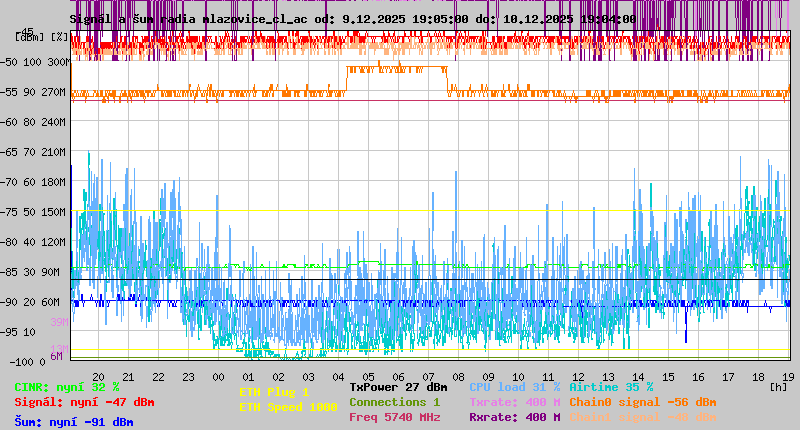This screenshot has width=800, height=430.
Task: Click the CINR legend entry
Action: [x=67, y=387]
